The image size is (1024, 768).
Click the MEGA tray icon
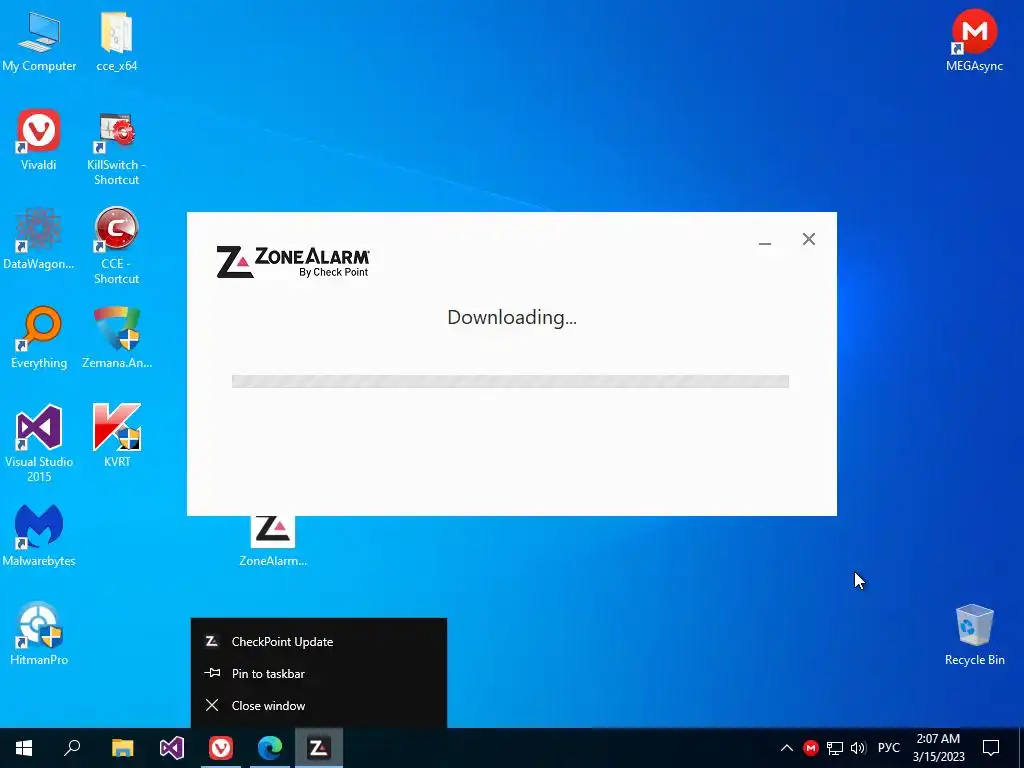click(x=810, y=748)
